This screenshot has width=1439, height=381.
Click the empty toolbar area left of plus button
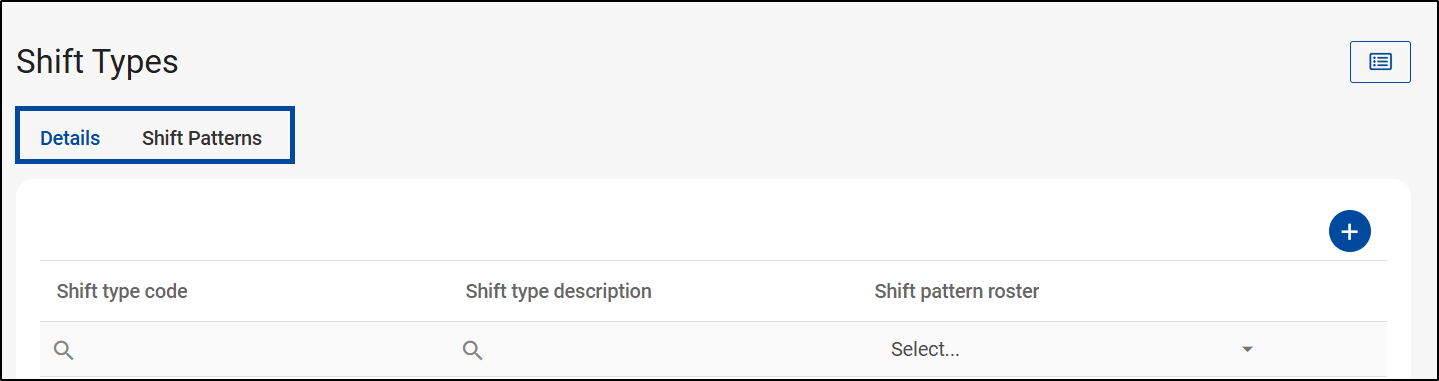coord(680,232)
